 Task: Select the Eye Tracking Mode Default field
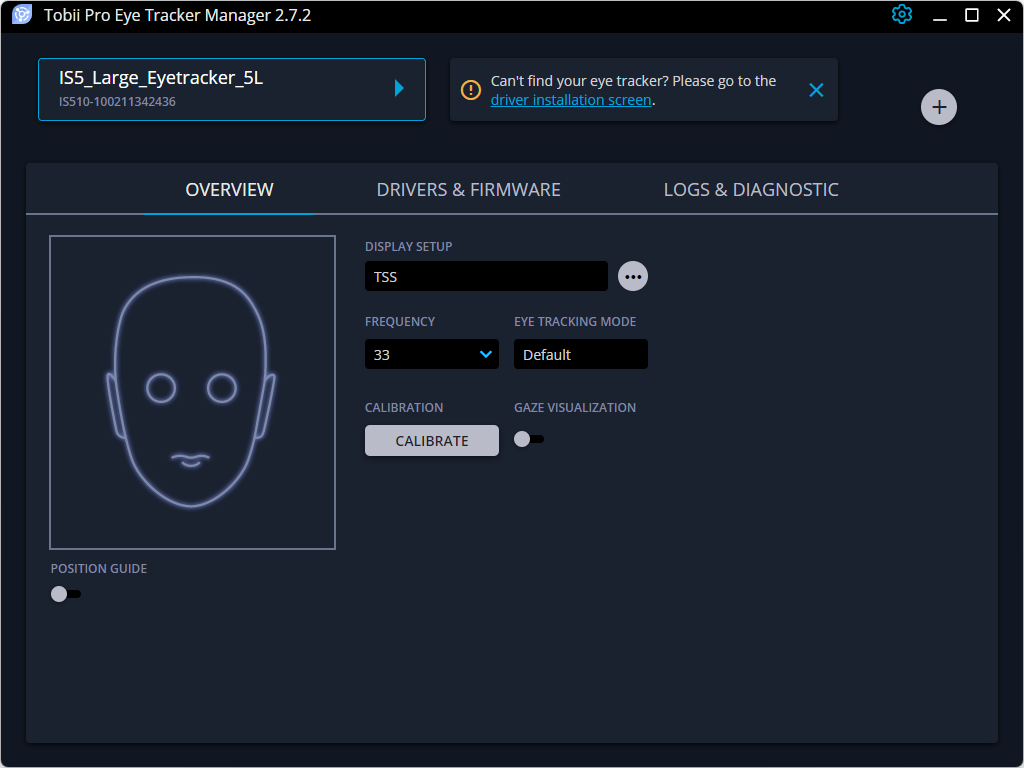click(x=580, y=354)
